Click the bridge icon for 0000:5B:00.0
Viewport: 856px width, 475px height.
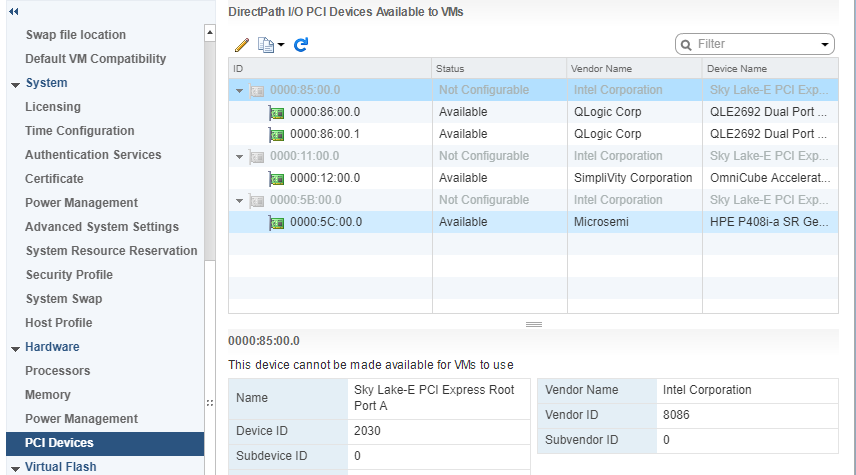257,201
